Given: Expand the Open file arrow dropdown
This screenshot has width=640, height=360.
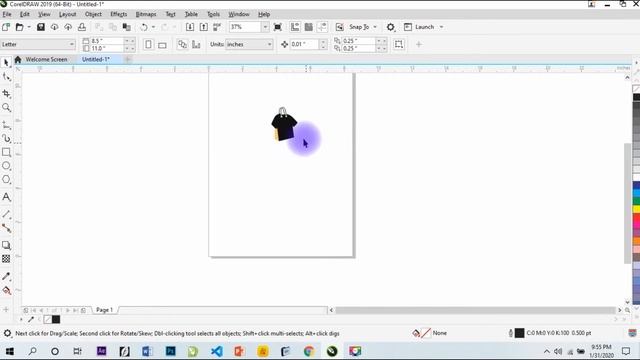Looking at the screenshot, I should click(x=29, y=27).
